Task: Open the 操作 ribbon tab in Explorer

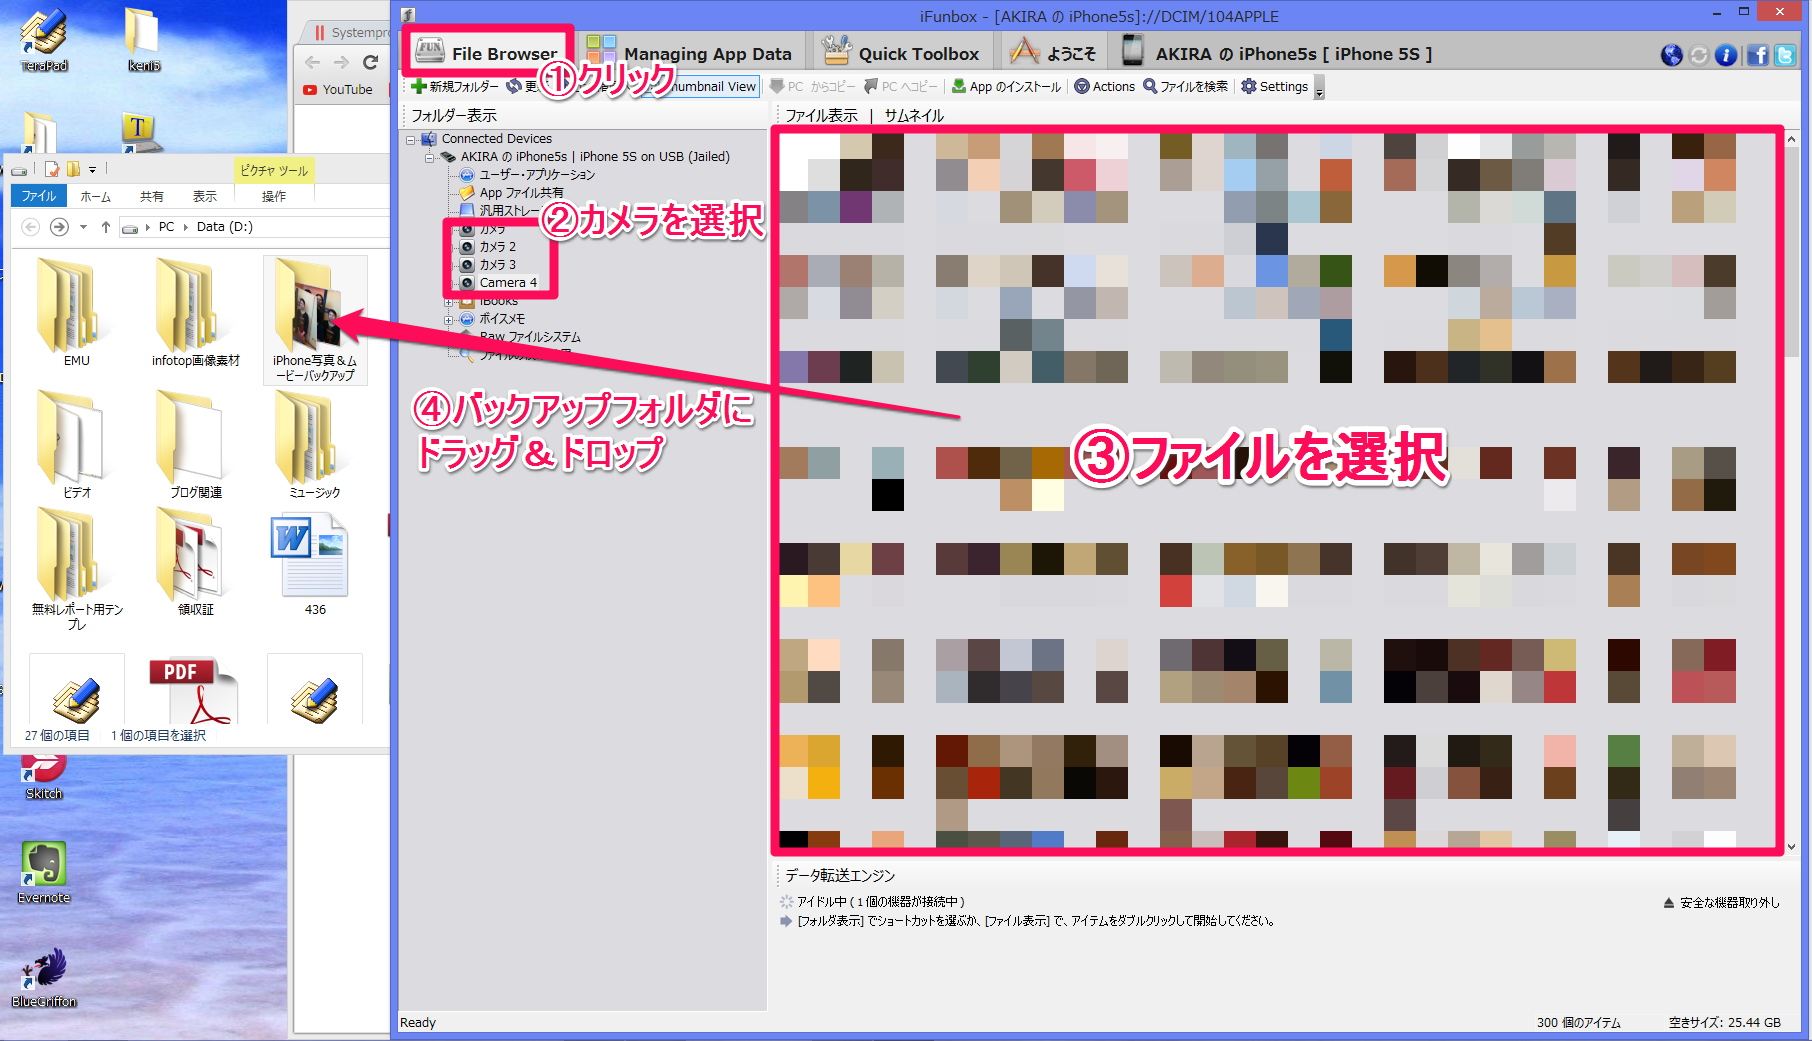Action: click(274, 196)
